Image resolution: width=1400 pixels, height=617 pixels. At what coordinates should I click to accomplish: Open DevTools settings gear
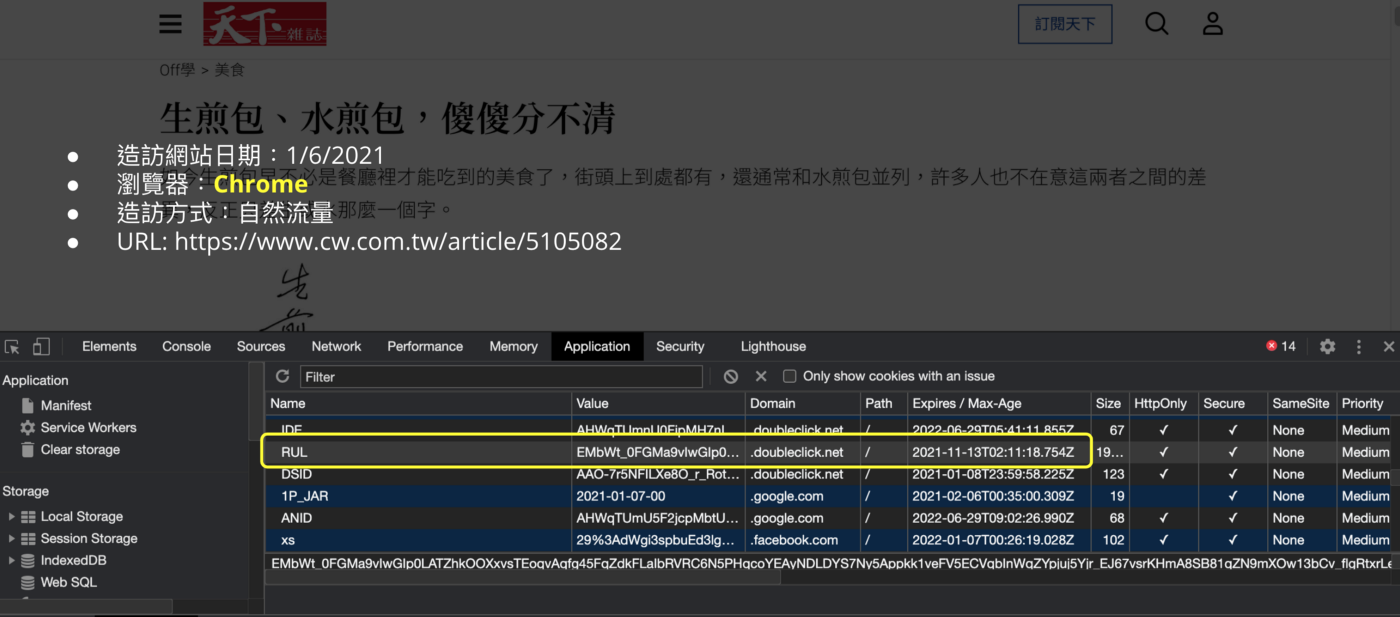coord(1327,347)
